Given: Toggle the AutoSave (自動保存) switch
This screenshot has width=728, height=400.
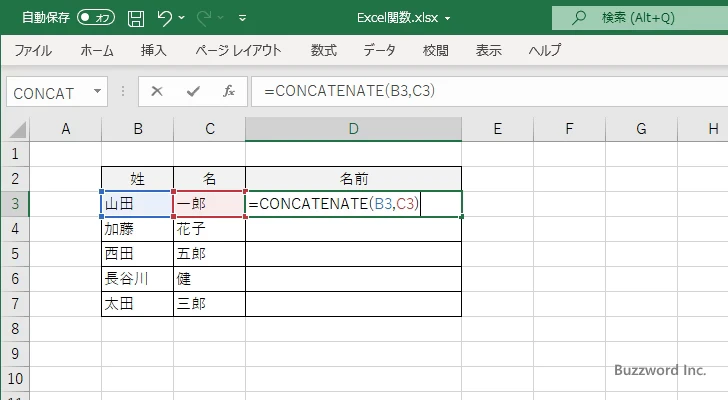Looking at the screenshot, I should pyautogui.click(x=96, y=18).
